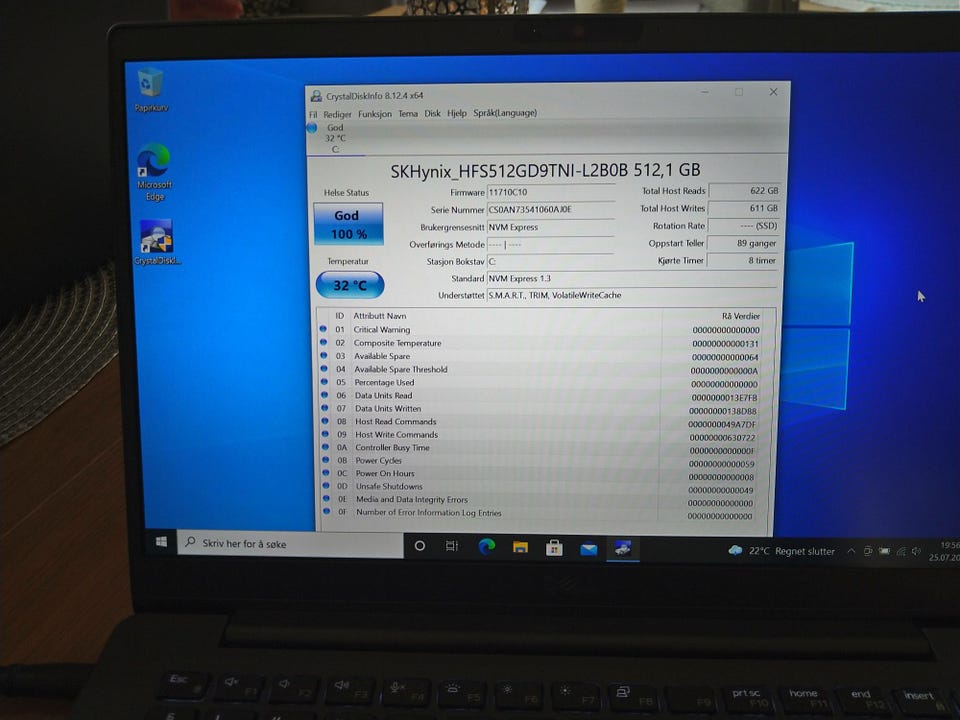960x720 pixels.
Task: Click the Skriv her for å søke box
Action: tap(290, 544)
